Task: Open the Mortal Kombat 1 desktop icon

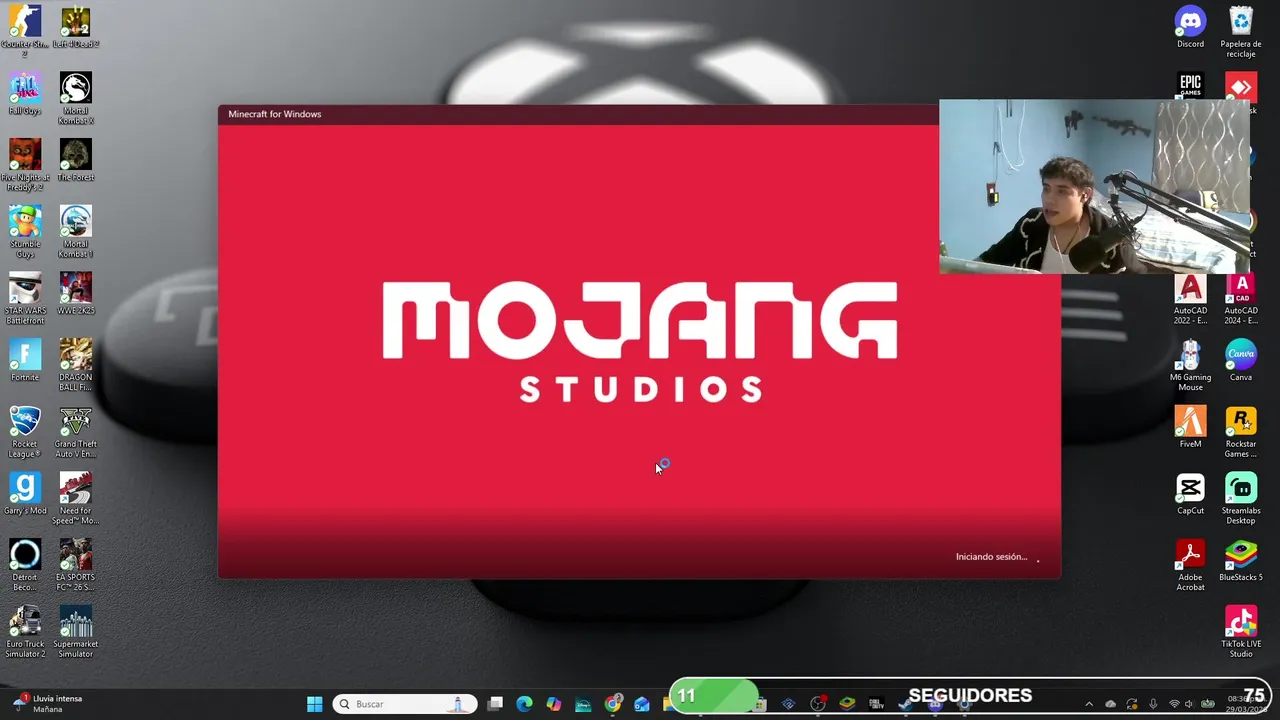Action: tap(76, 231)
